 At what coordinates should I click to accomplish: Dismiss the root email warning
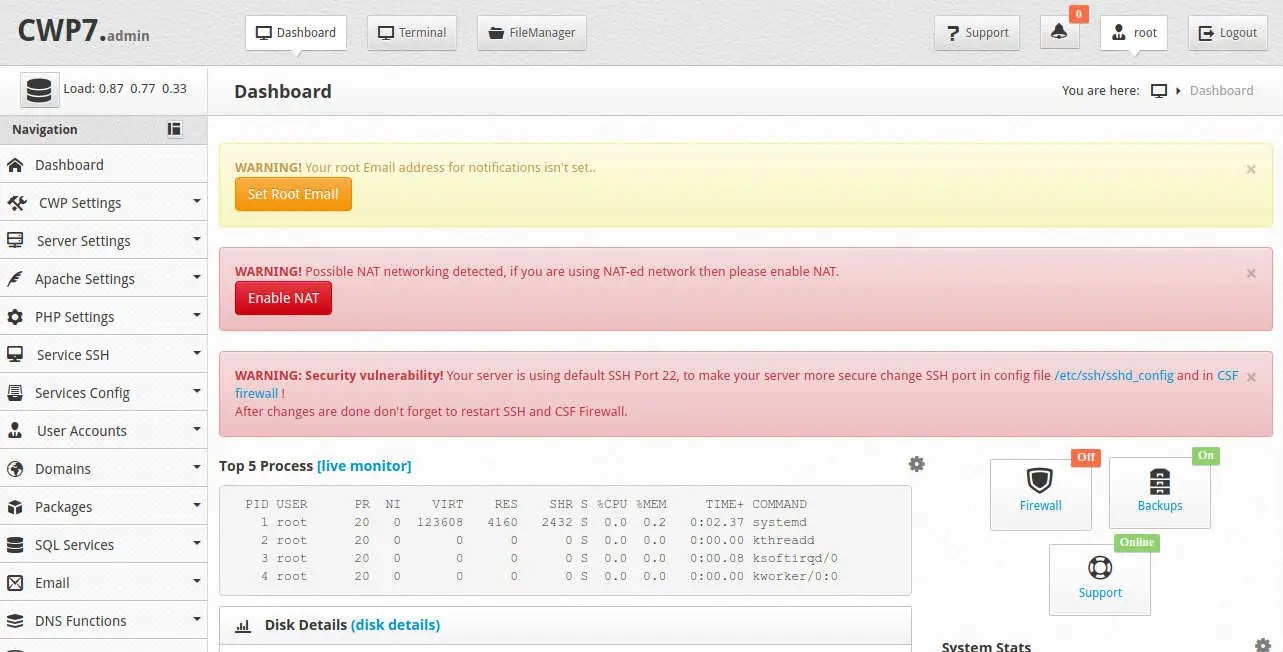[1251, 169]
